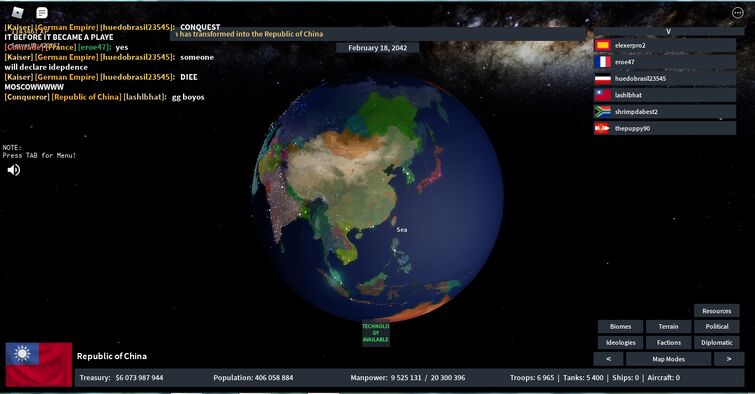Switch to Terrain map mode
Image resolution: width=755 pixels, height=394 pixels.
coord(668,327)
